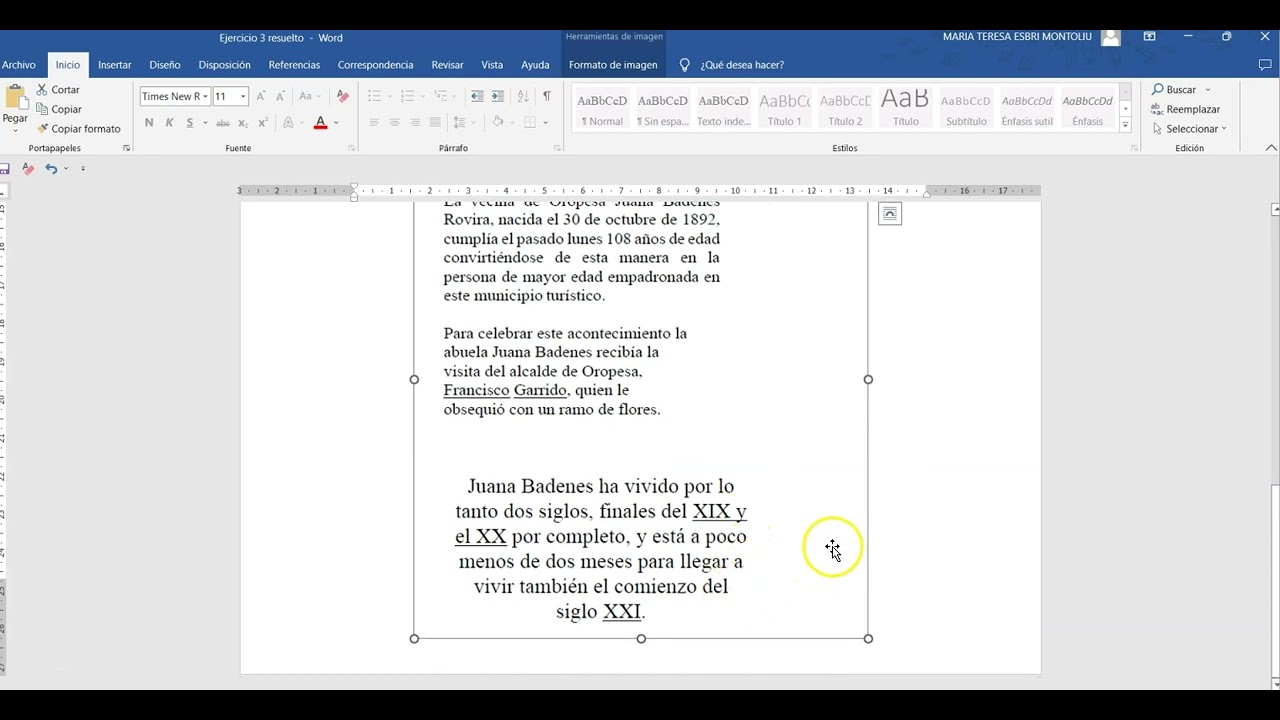Activate Copiar formato paintbrush
Screen dimensions: 1280x720
[78, 129]
